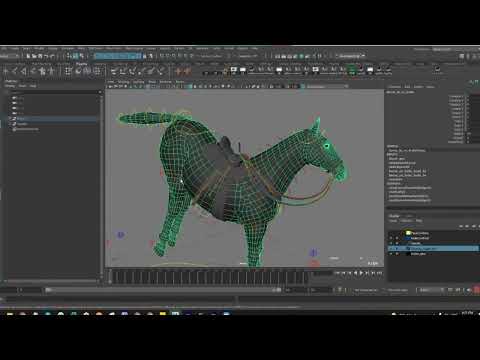Open the Show menu of the viewport panel

point(152,82)
